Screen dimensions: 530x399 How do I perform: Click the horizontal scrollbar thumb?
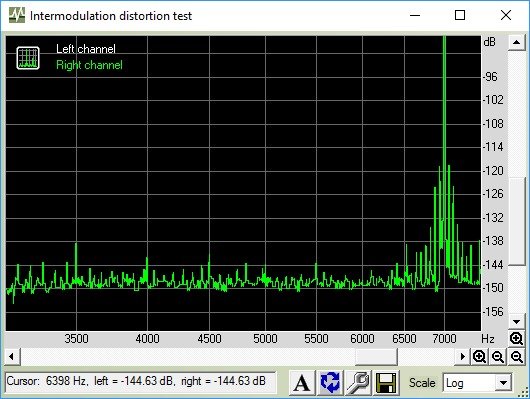click(x=376, y=356)
